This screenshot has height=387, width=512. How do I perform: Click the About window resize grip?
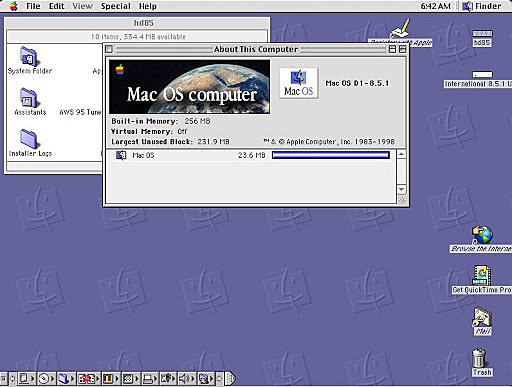[x=402, y=199]
